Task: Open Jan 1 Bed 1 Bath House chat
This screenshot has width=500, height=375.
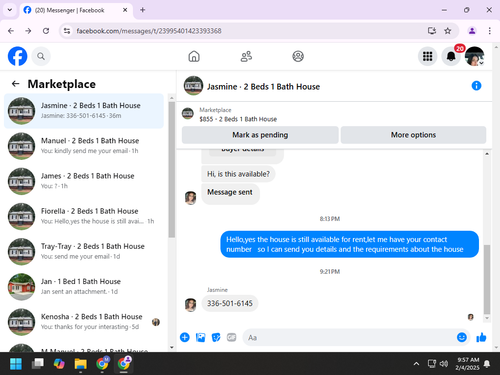Action: point(84,287)
